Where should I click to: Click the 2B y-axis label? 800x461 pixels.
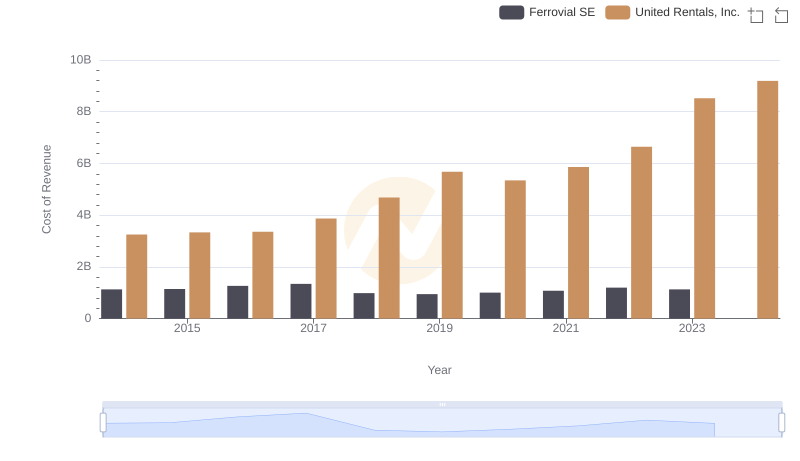click(x=84, y=266)
